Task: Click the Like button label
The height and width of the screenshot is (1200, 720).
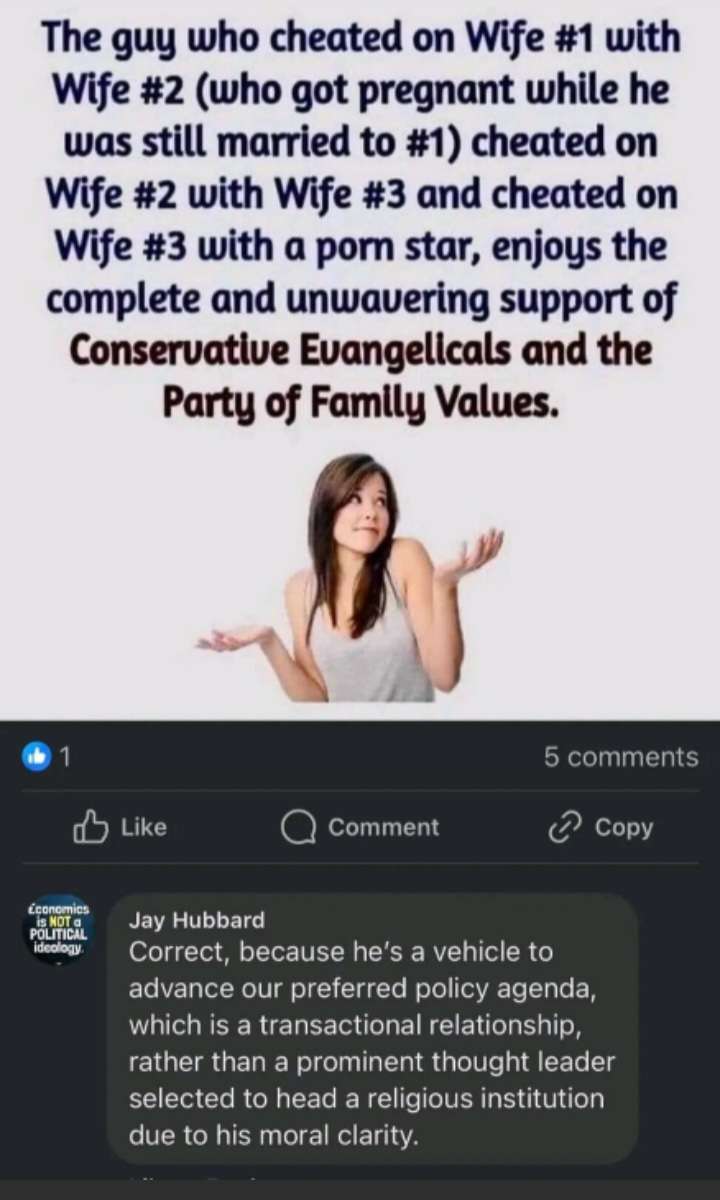Action: 144,827
